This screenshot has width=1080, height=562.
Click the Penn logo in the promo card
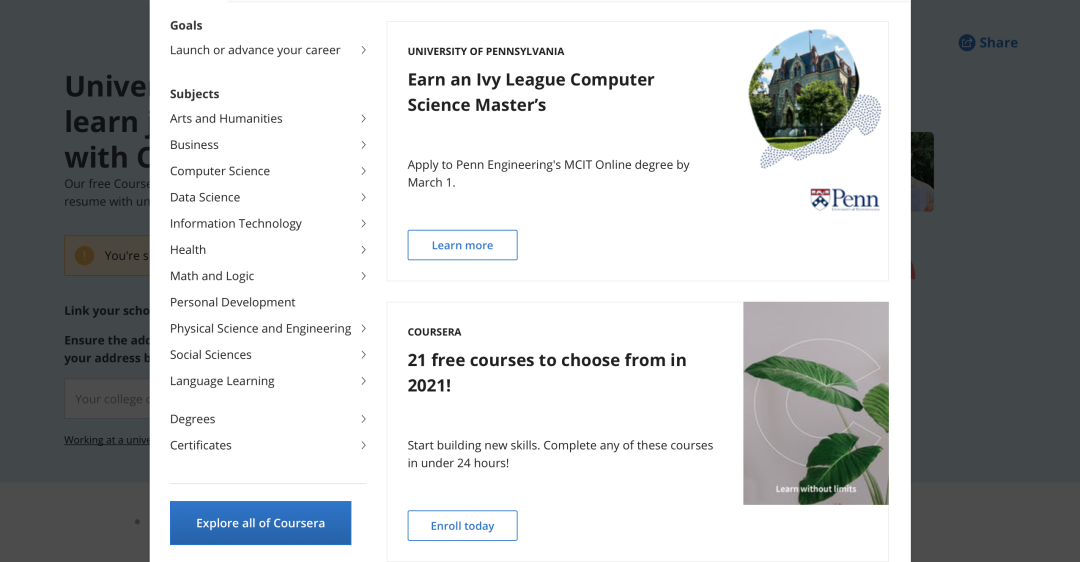click(x=845, y=199)
